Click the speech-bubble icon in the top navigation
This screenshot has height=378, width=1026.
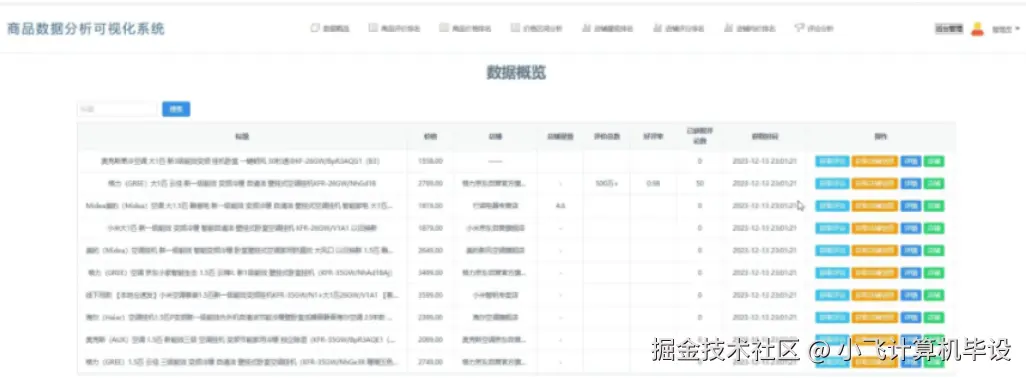point(799,28)
